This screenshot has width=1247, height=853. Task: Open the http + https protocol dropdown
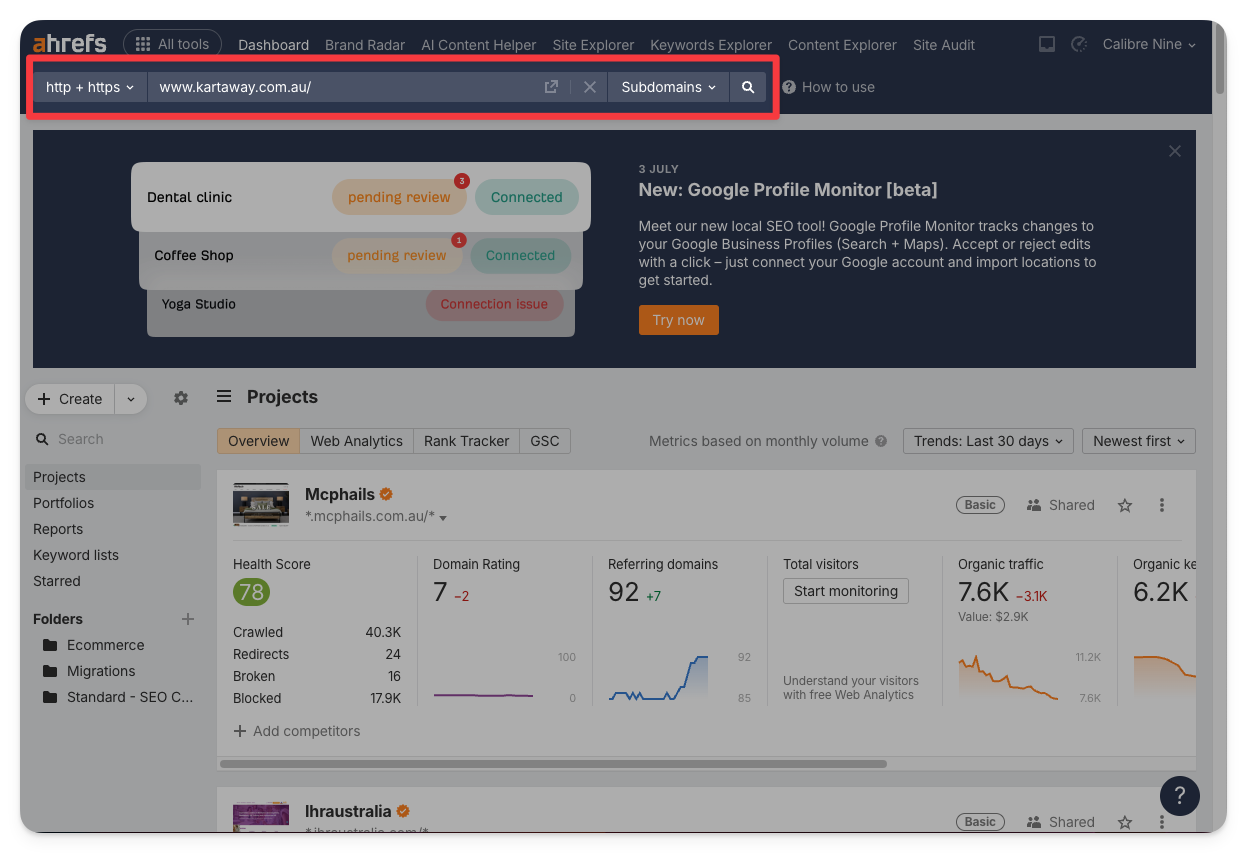pyautogui.click(x=90, y=87)
